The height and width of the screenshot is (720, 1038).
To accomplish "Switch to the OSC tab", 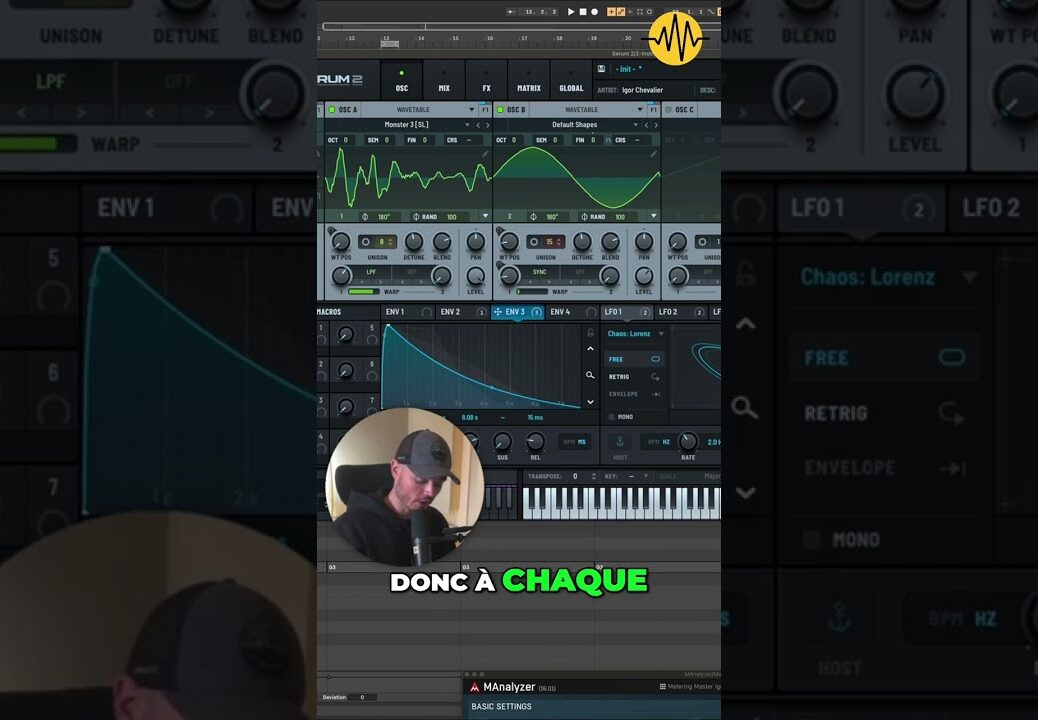I will point(402,81).
